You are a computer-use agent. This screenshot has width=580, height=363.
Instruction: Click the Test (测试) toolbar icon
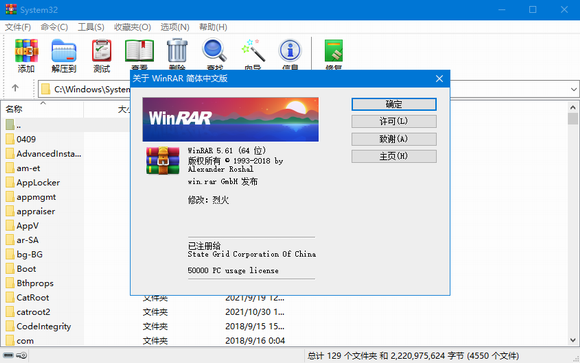[102, 51]
